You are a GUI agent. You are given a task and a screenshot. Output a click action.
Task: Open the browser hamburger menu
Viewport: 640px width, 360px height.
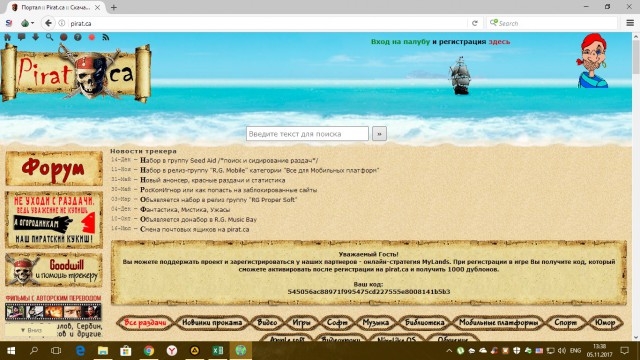630,23
